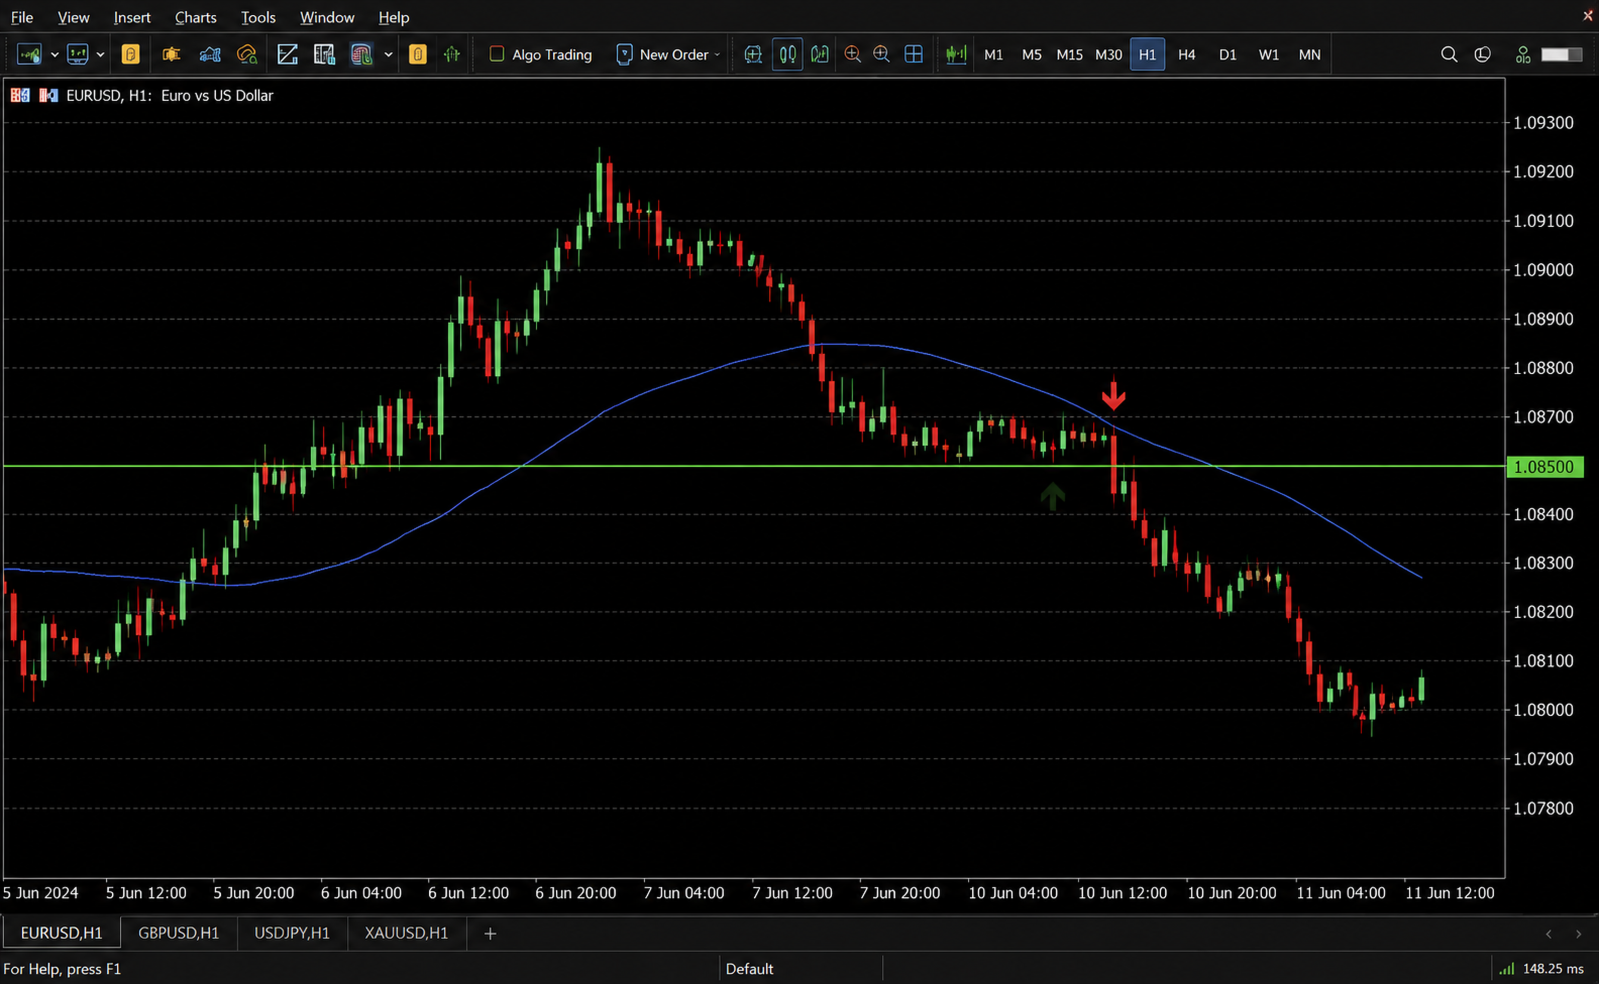This screenshot has width=1599, height=984.
Task: Add a new chart tab with plus
Action: pos(490,933)
